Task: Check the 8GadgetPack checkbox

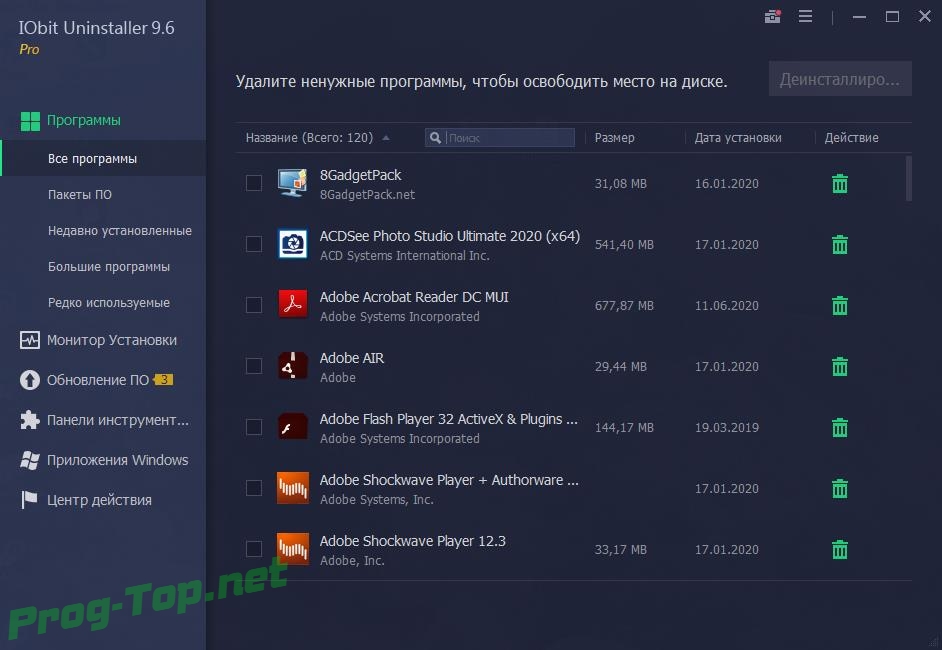Action: 254,183
